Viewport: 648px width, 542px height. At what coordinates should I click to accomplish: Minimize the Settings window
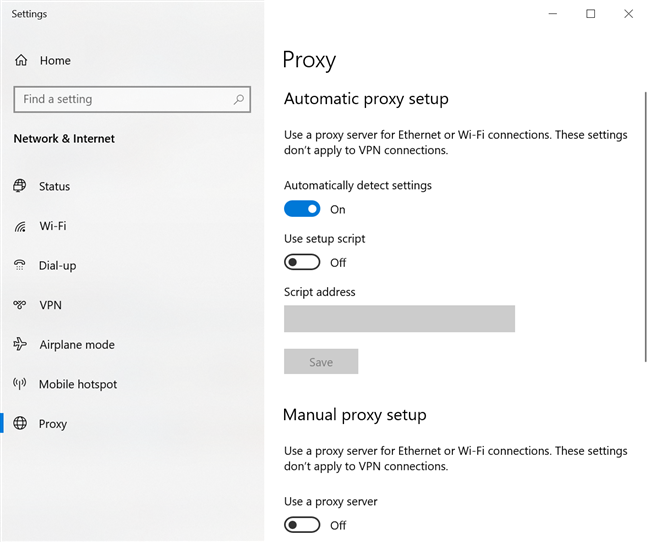(553, 14)
